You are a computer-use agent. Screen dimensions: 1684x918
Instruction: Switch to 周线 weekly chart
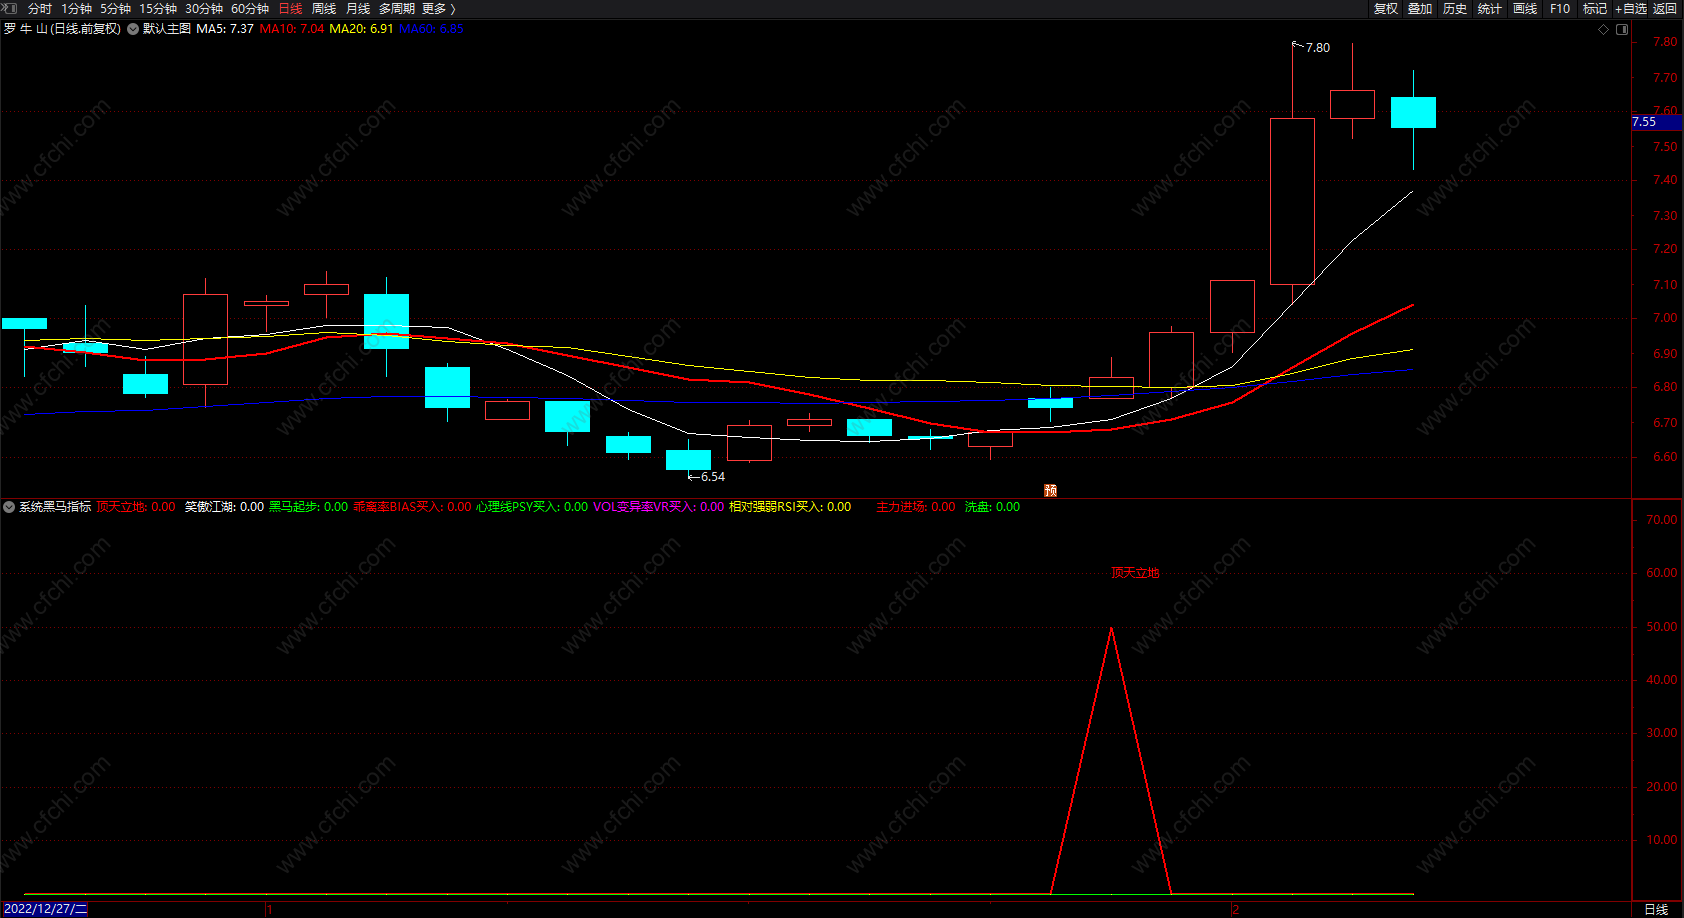(324, 9)
